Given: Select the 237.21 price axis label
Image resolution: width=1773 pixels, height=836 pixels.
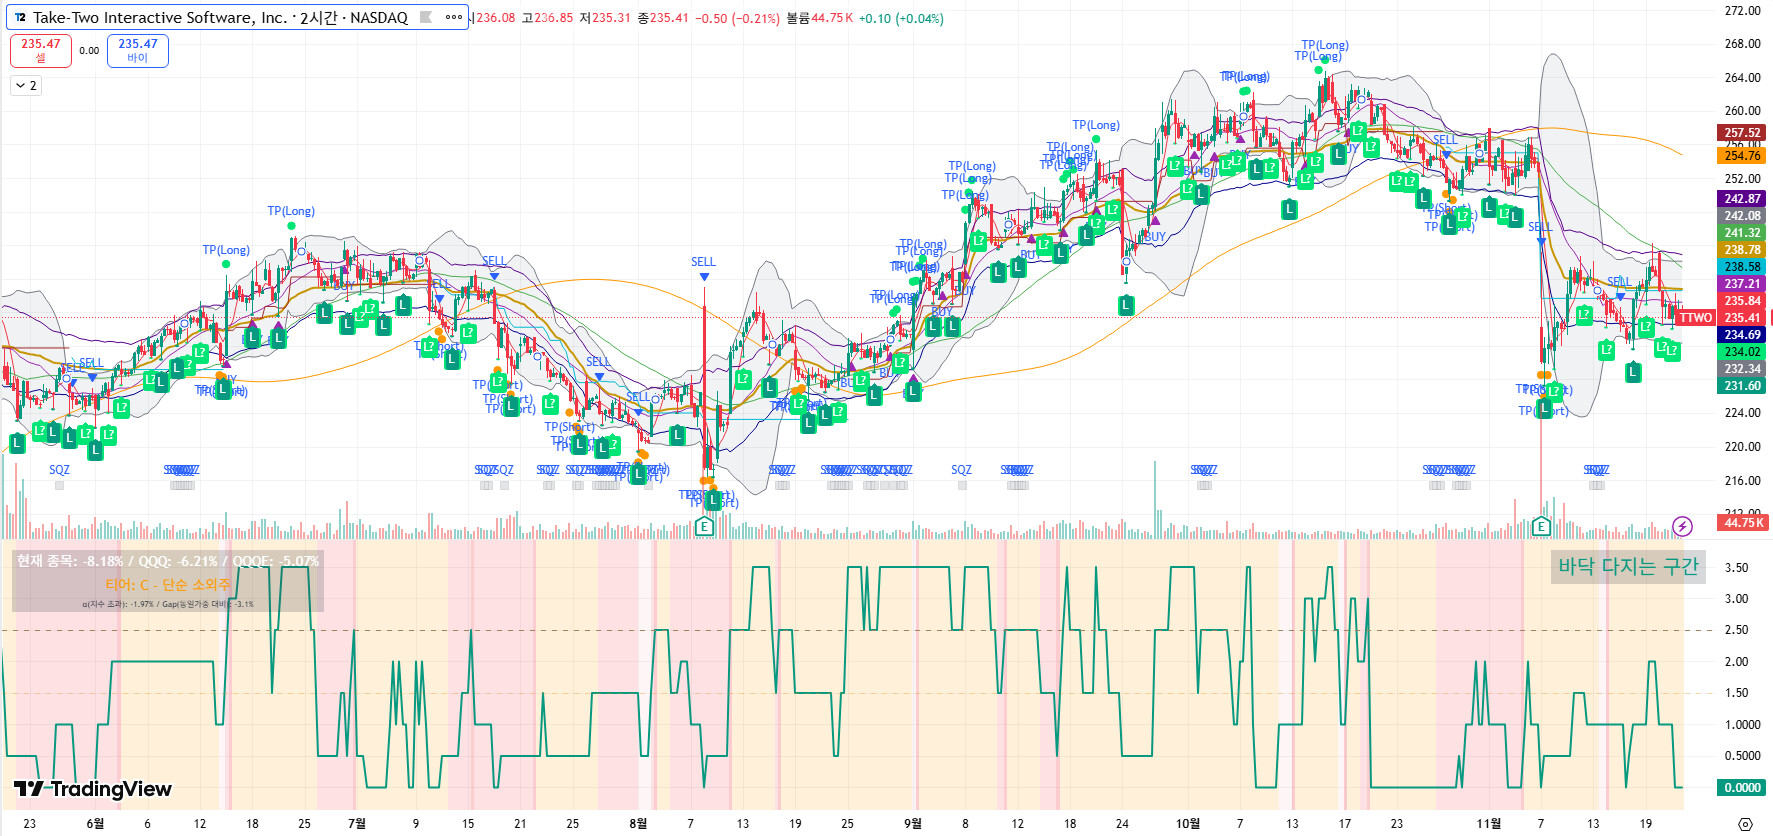Looking at the screenshot, I should (x=1742, y=284).
